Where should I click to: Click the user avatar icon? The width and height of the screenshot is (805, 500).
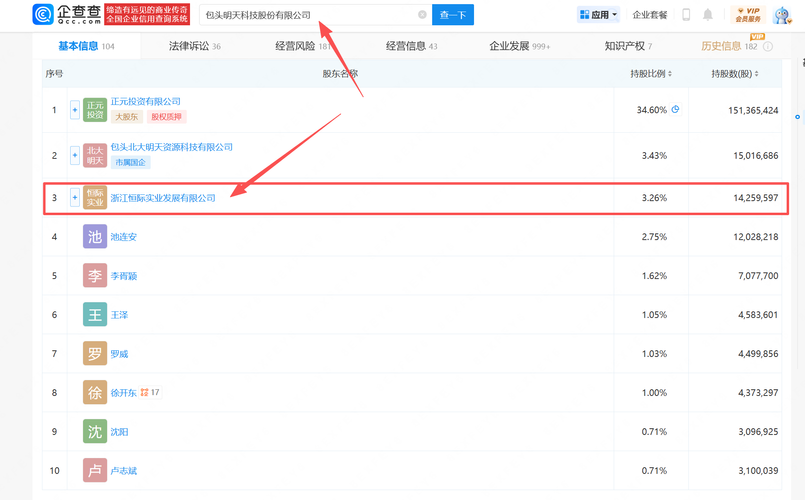coord(782,15)
